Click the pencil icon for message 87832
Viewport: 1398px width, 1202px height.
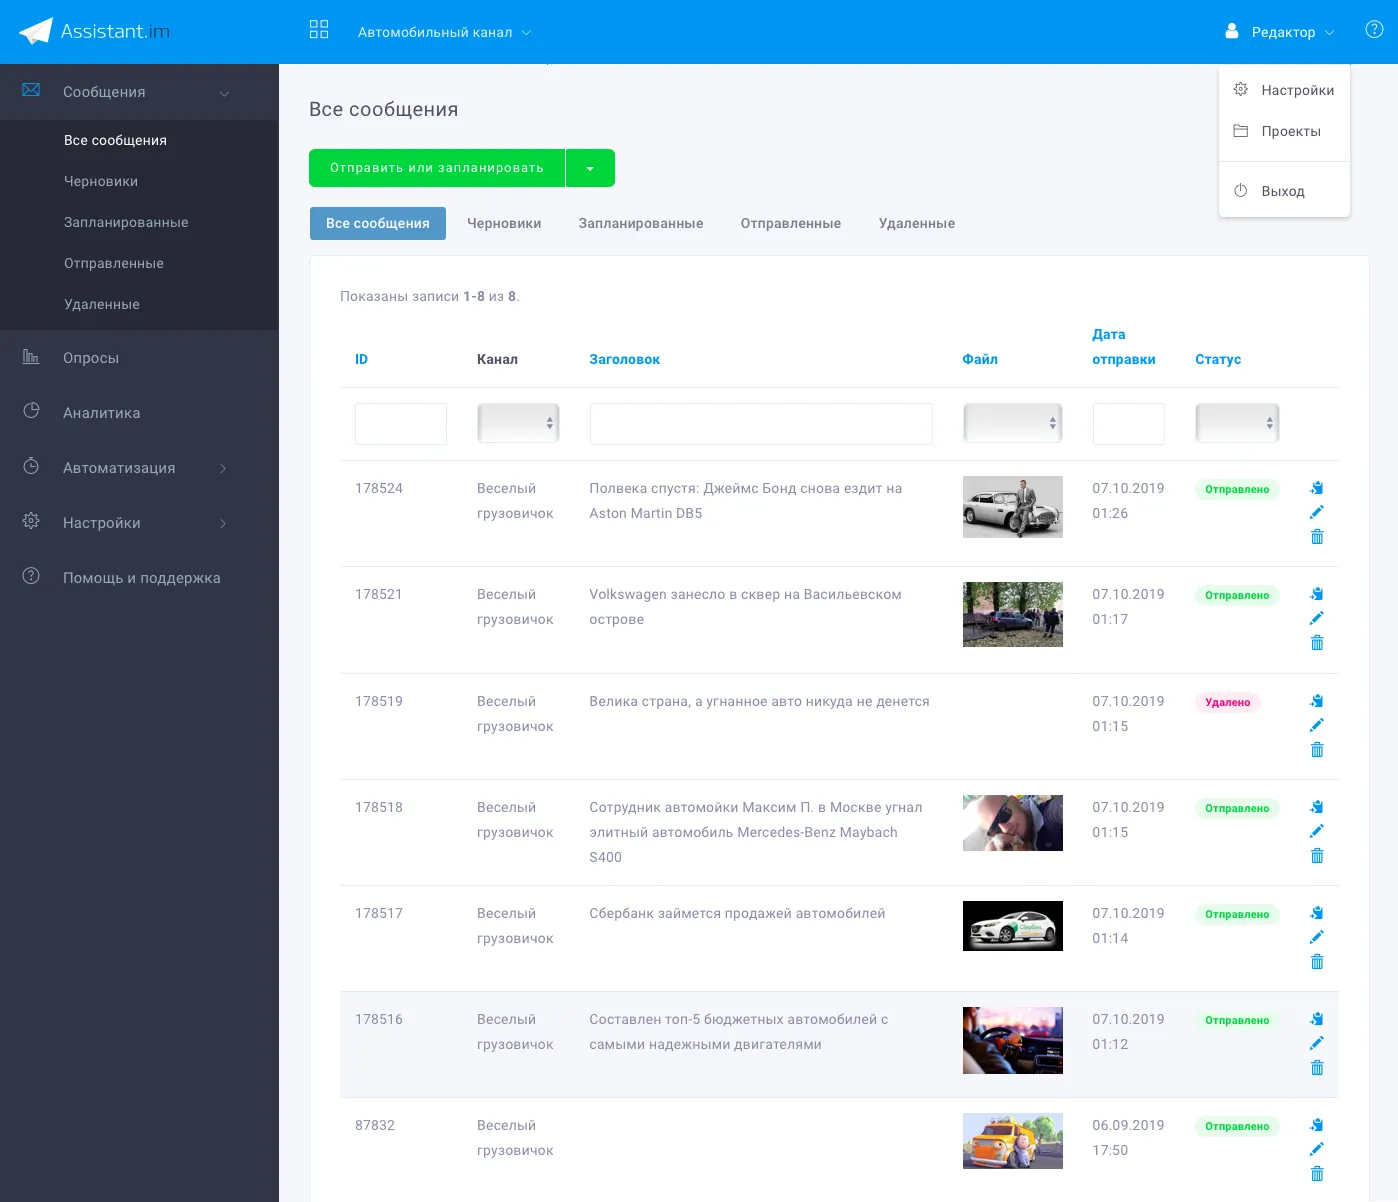tap(1317, 1149)
